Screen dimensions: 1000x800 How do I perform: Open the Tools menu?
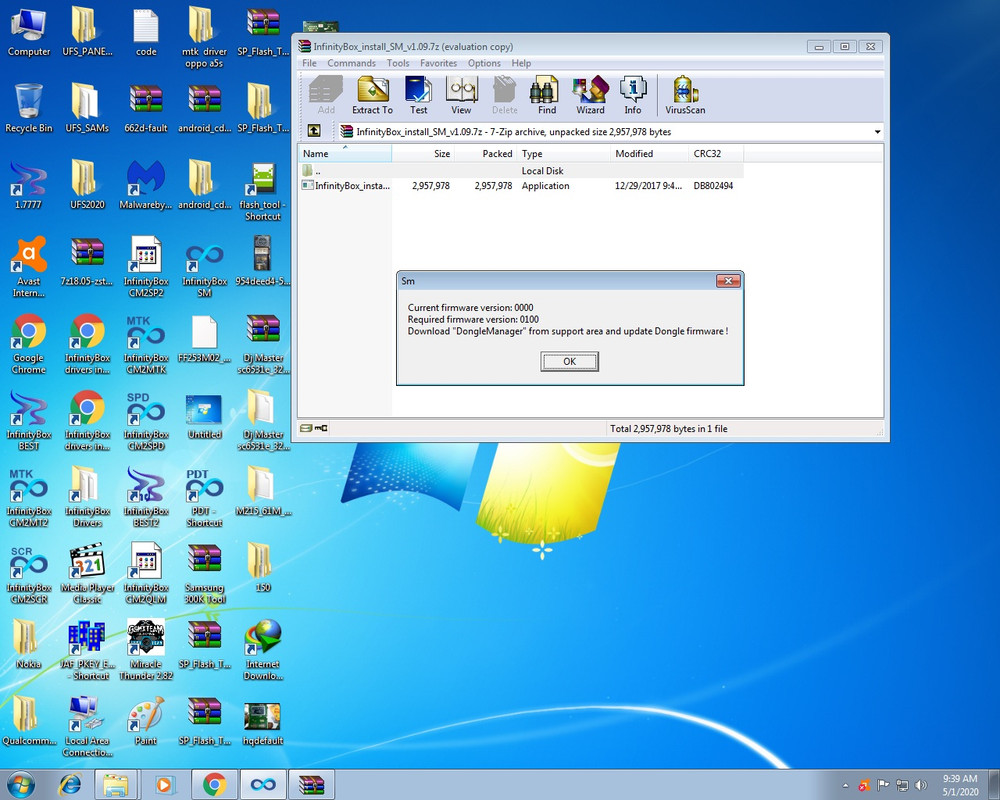click(x=398, y=63)
